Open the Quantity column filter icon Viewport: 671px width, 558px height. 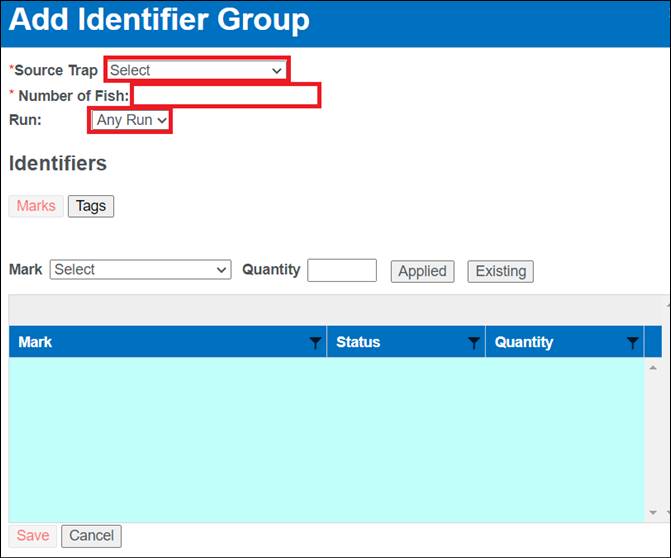pyautogui.click(x=632, y=343)
